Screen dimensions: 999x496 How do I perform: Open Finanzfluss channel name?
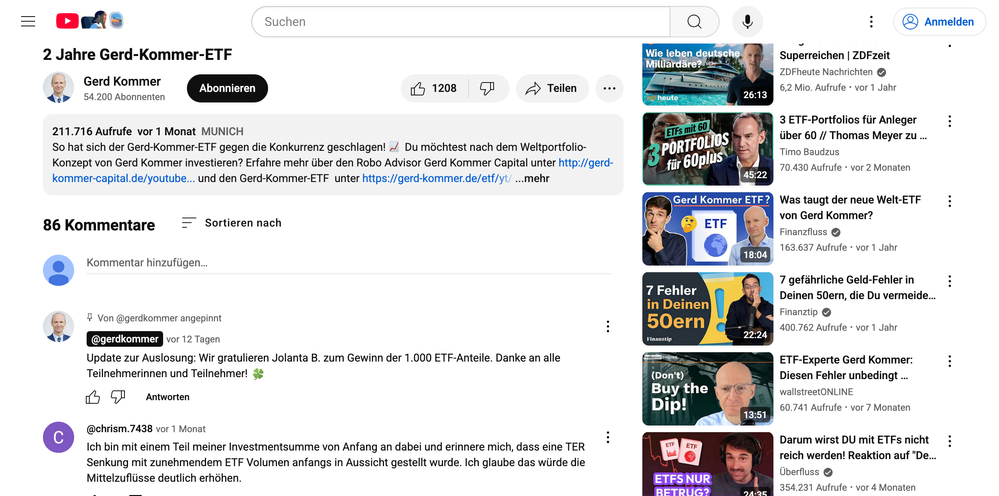tap(805, 232)
